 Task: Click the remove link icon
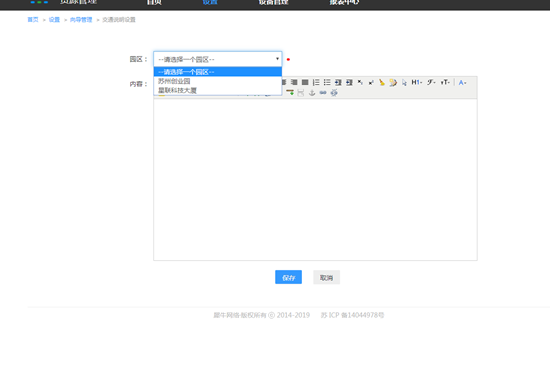(x=334, y=93)
